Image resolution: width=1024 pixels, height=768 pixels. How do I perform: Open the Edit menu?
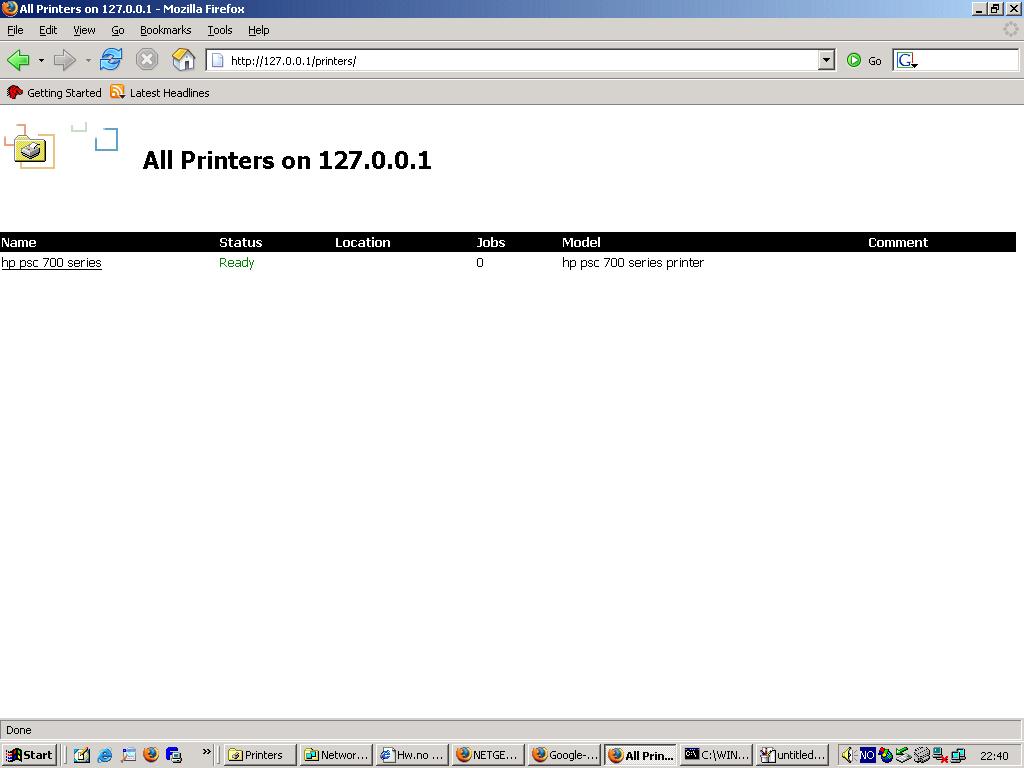(48, 30)
